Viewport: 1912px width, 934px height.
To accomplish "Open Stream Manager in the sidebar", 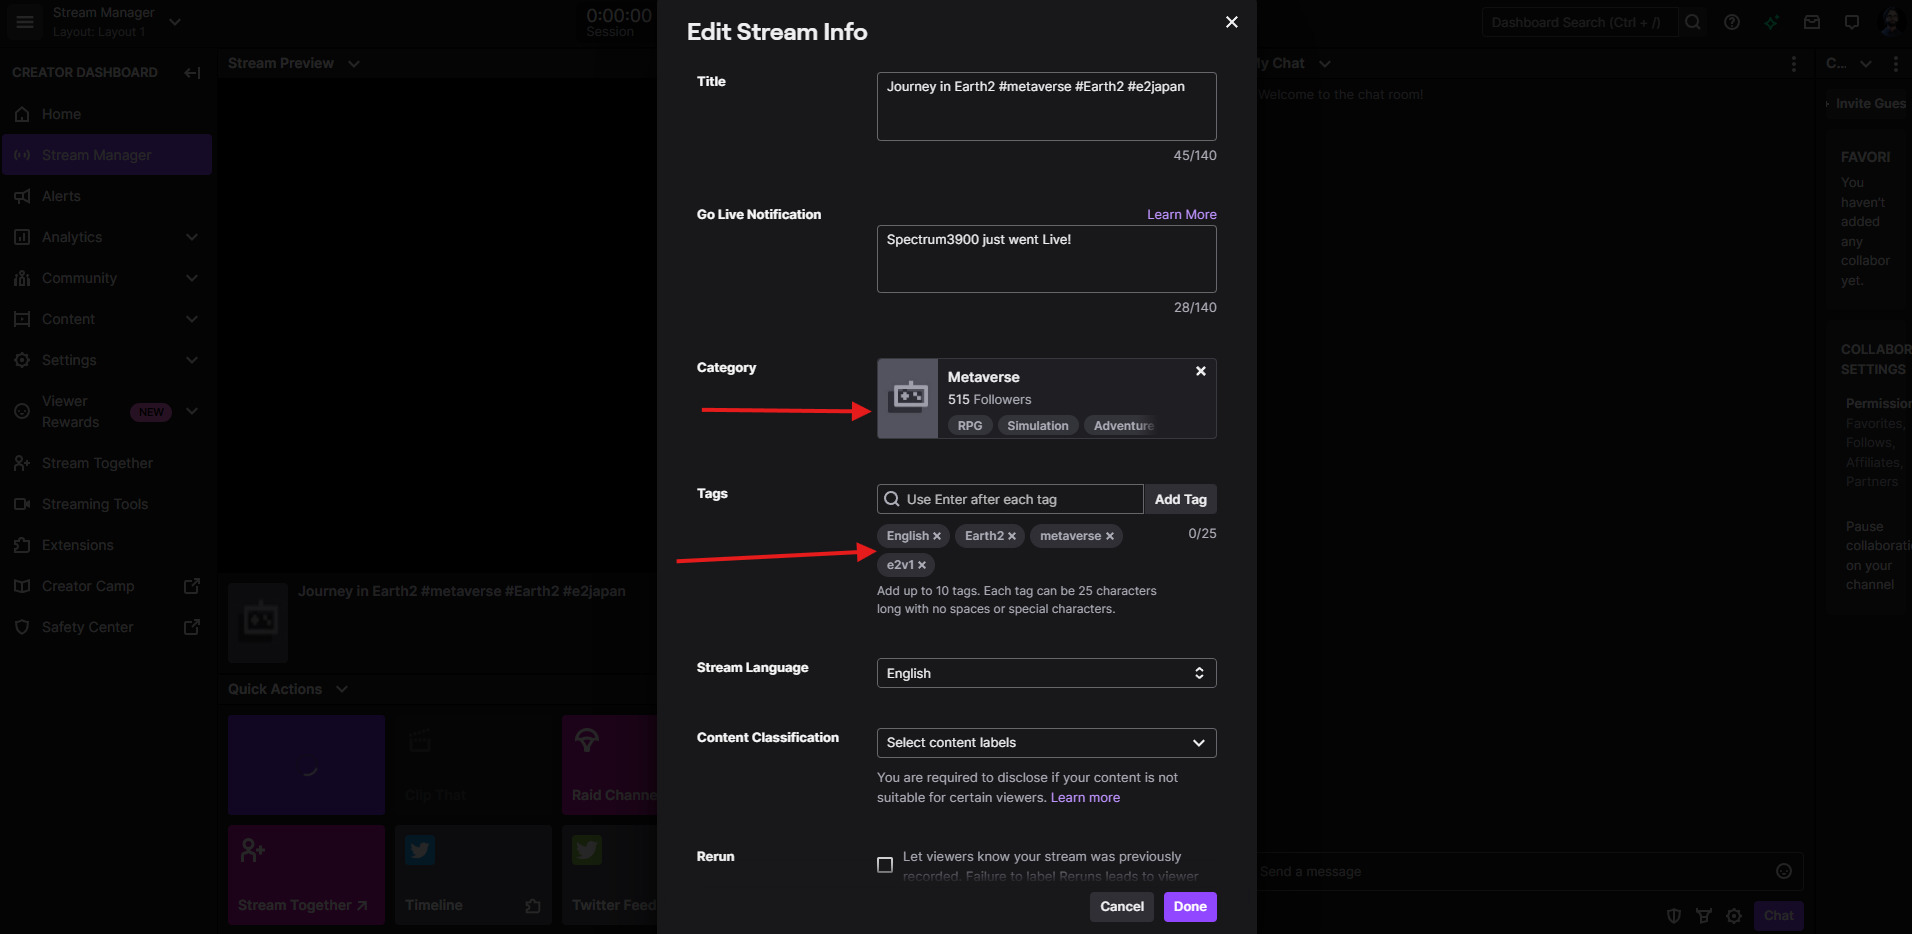I will pos(97,155).
